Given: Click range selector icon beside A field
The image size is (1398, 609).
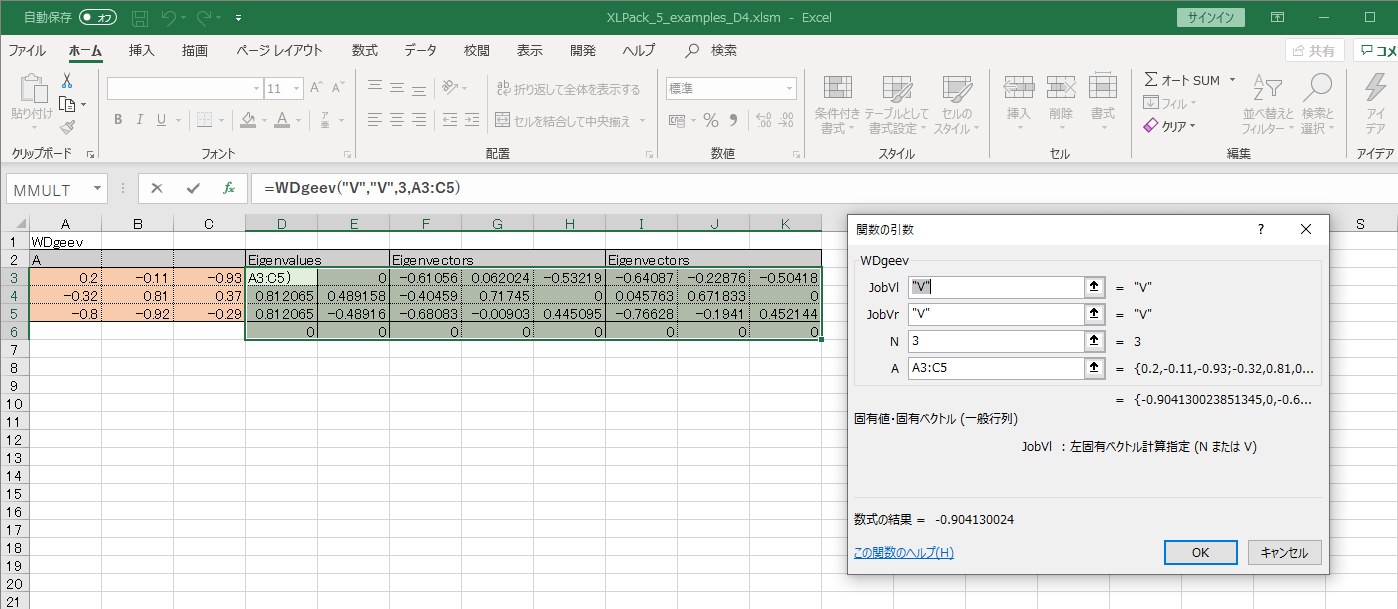Looking at the screenshot, I should tap(1094, 368).
